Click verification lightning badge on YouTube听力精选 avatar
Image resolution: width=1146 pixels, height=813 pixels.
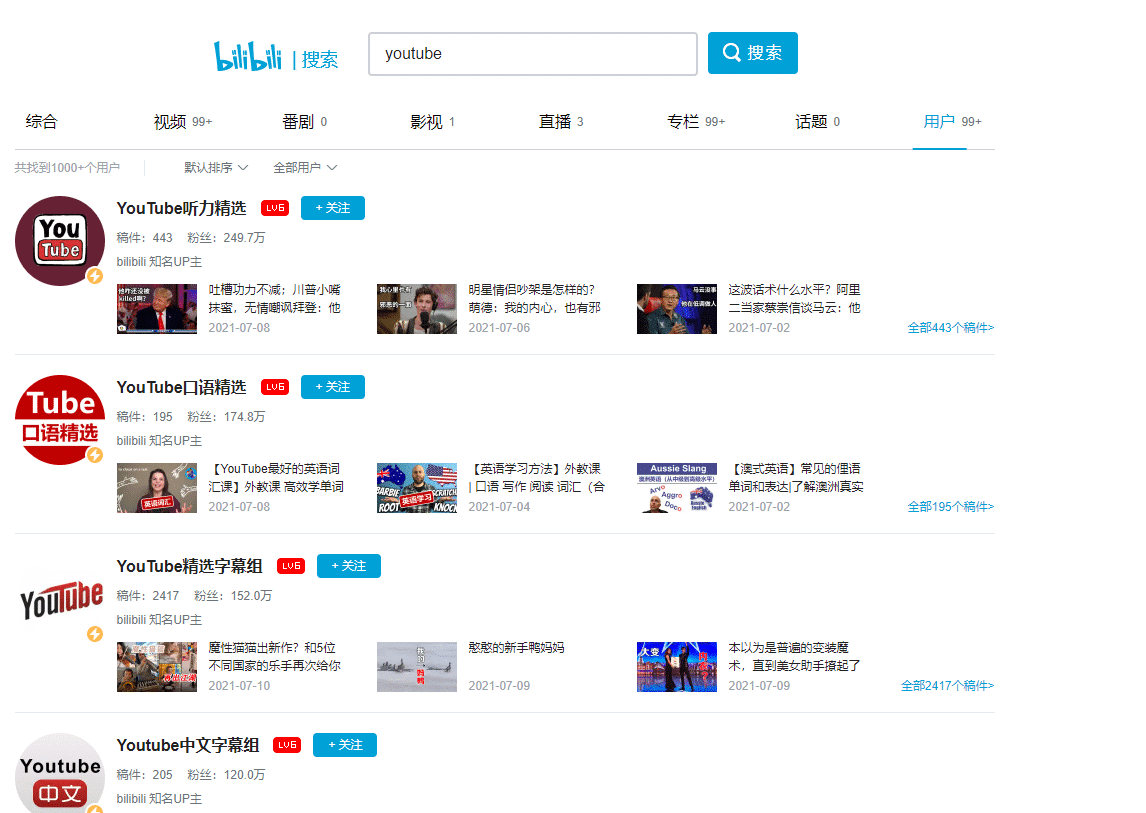(x=95, y=276)
